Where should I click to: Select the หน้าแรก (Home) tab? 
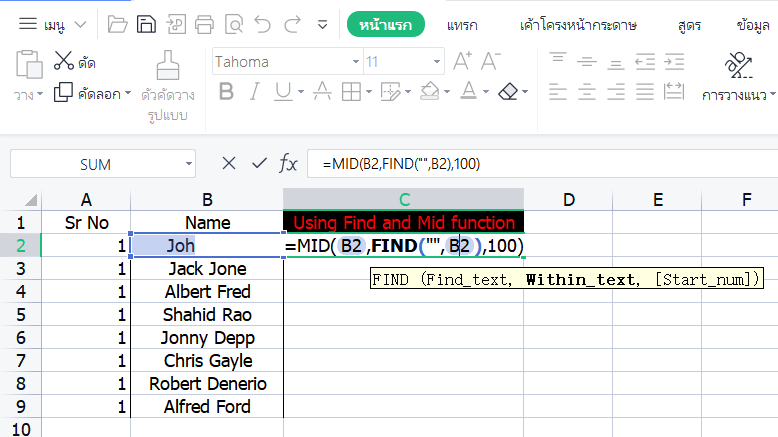(386, 24)
